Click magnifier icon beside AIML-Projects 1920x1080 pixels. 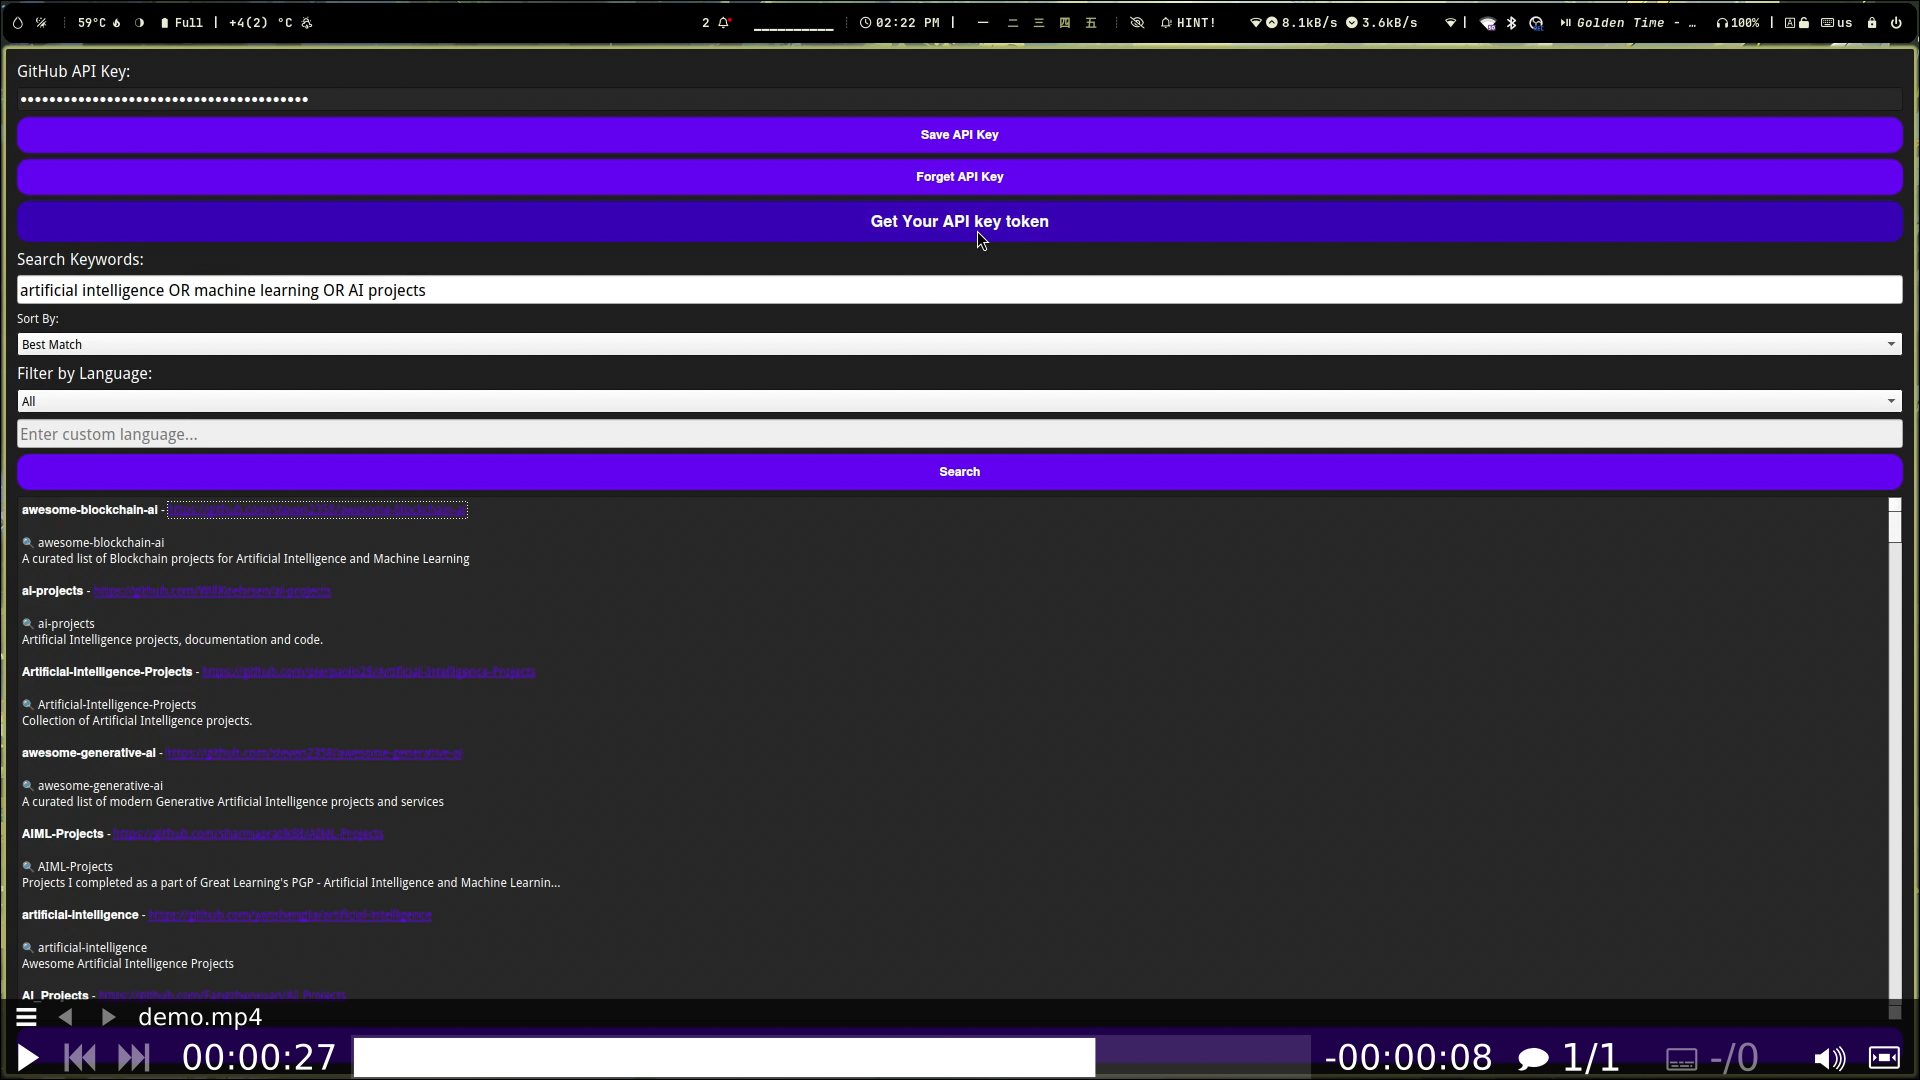click(28, 867)
